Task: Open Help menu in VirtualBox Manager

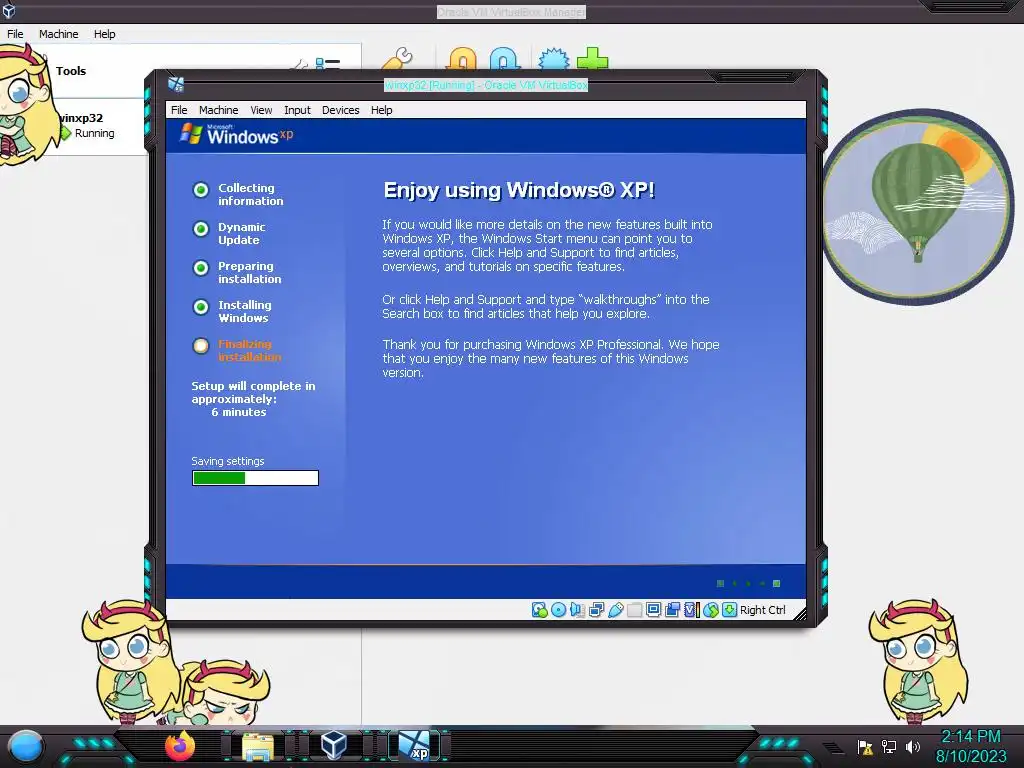Action: [104, 34]
